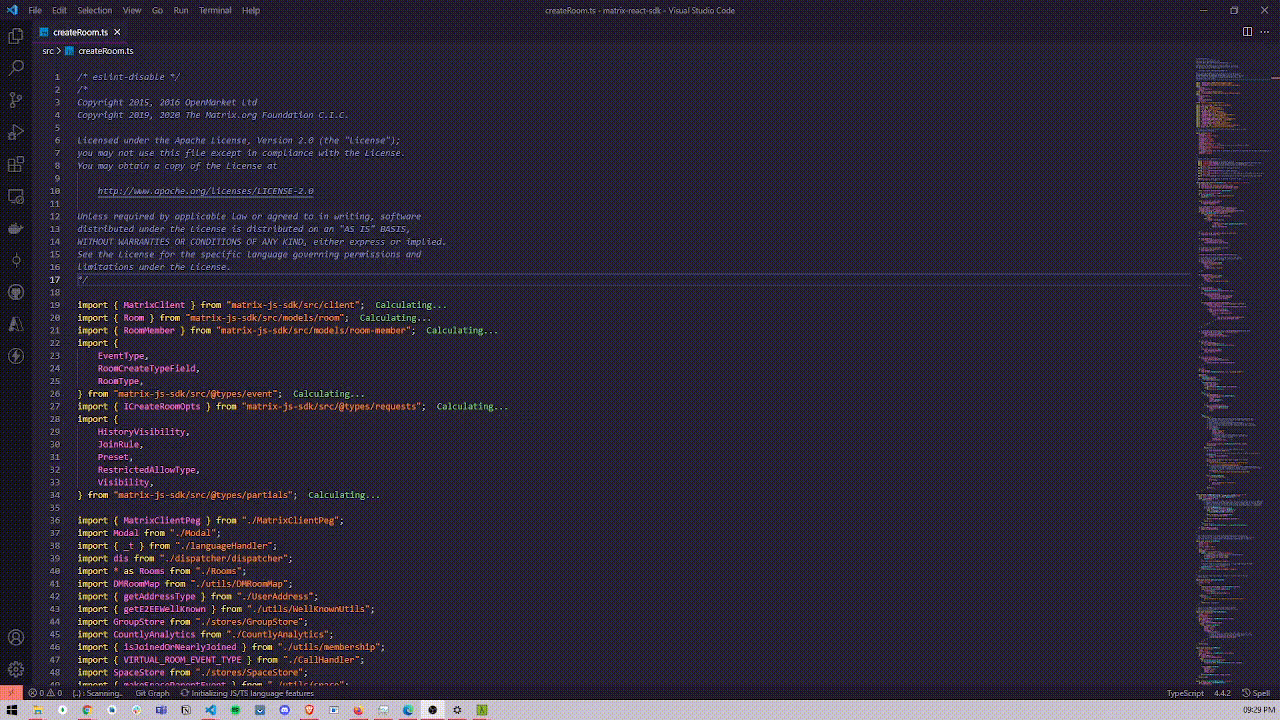1280x720 pixels.
Task: Click line number 22 in the gutter
Action: pos(55,343)
